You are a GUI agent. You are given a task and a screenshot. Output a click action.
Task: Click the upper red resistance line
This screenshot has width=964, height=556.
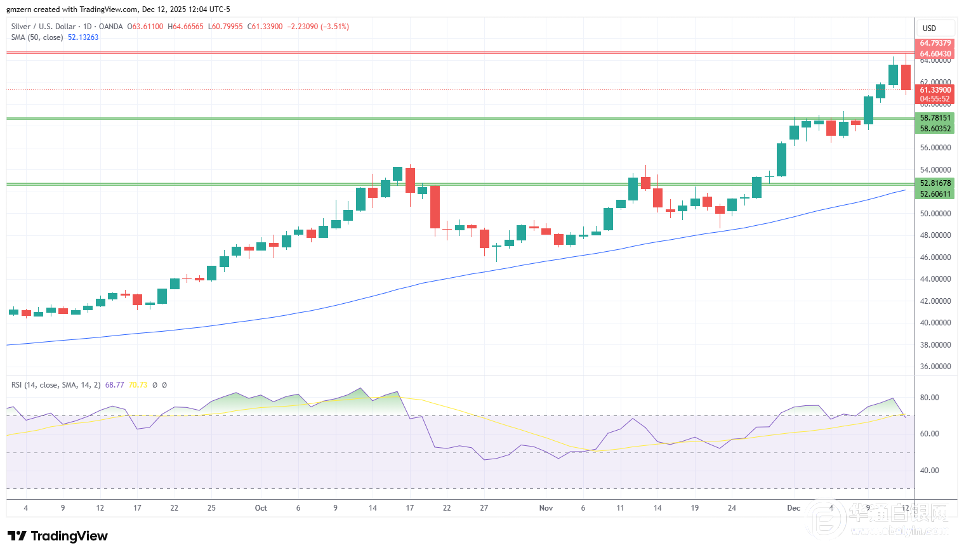tap(450, 52)
